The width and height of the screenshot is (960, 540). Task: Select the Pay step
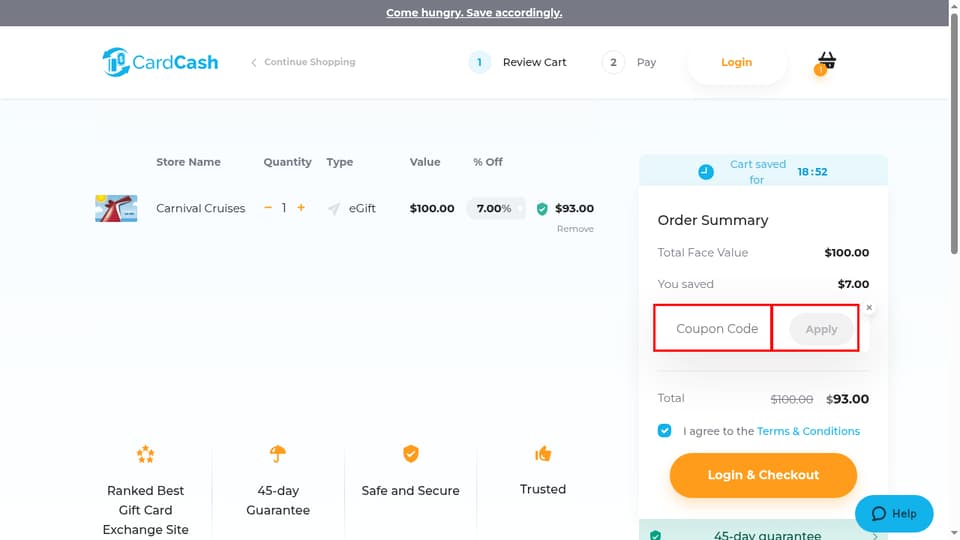pyautogui.click(x=646, y=62)
